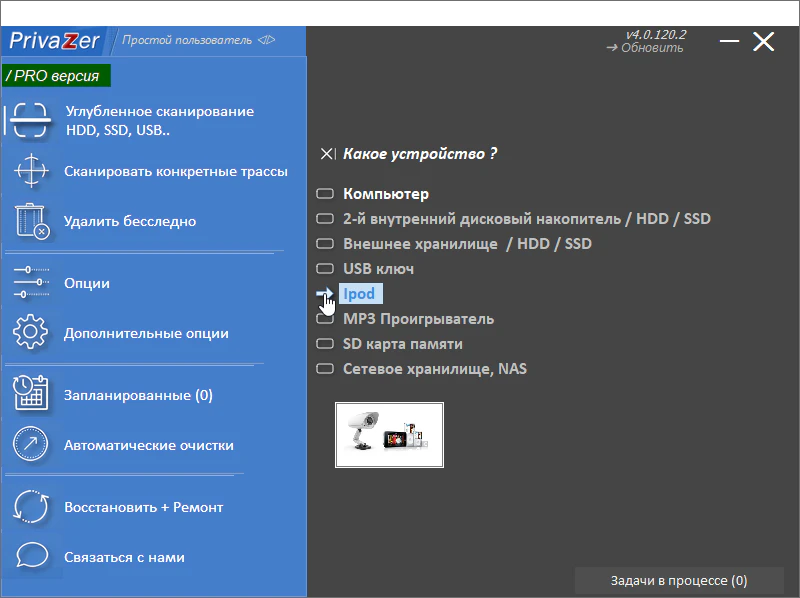Click the devices thumbnail image

(x=389, y=435)
